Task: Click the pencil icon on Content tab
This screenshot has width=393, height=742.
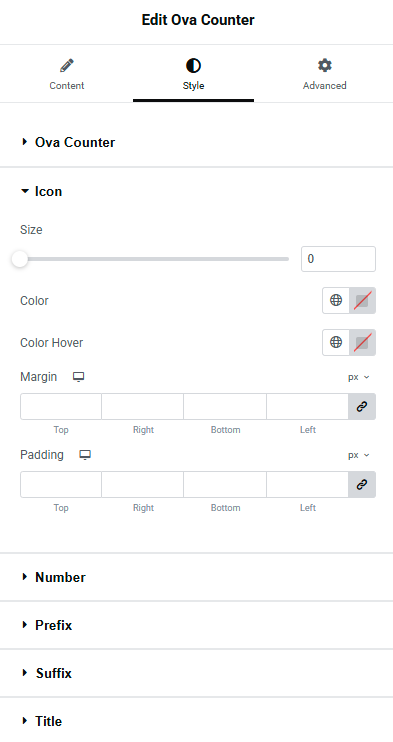Action: coord(67,65)
